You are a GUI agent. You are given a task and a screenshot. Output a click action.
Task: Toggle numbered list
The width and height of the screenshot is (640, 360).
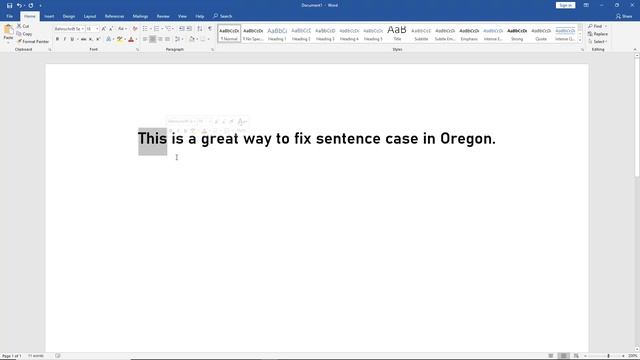tap(156, 29)
